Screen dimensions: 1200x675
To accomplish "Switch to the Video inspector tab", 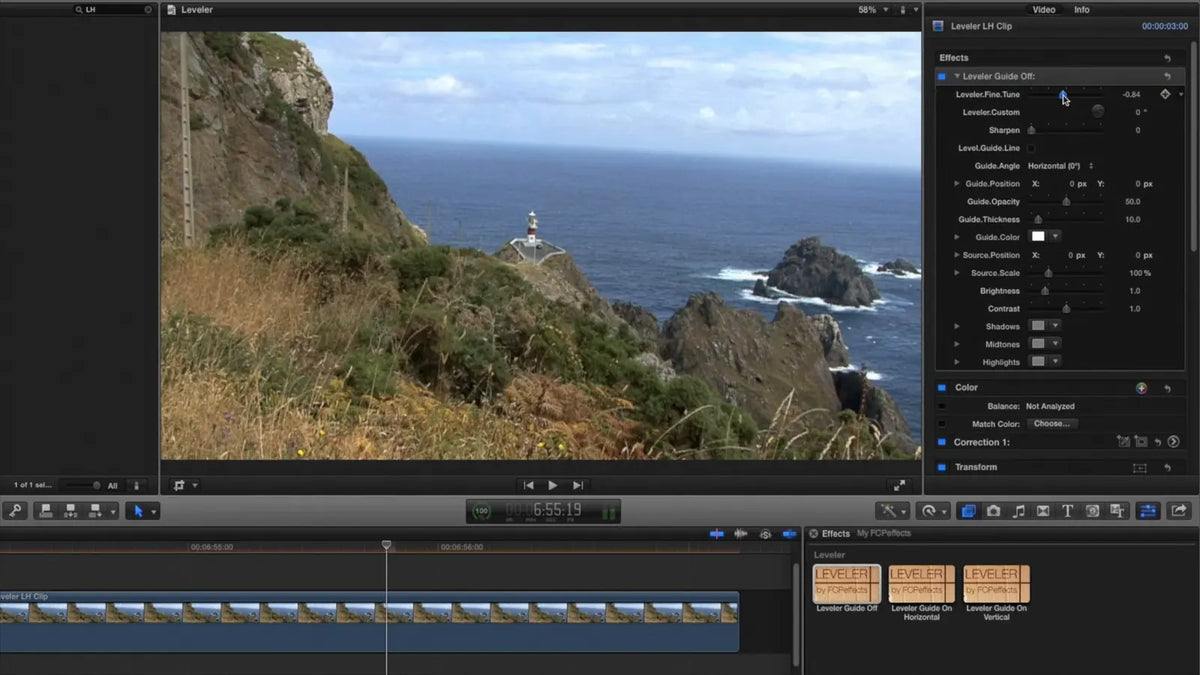I will pyautogui.click(x=1043, y=9).
